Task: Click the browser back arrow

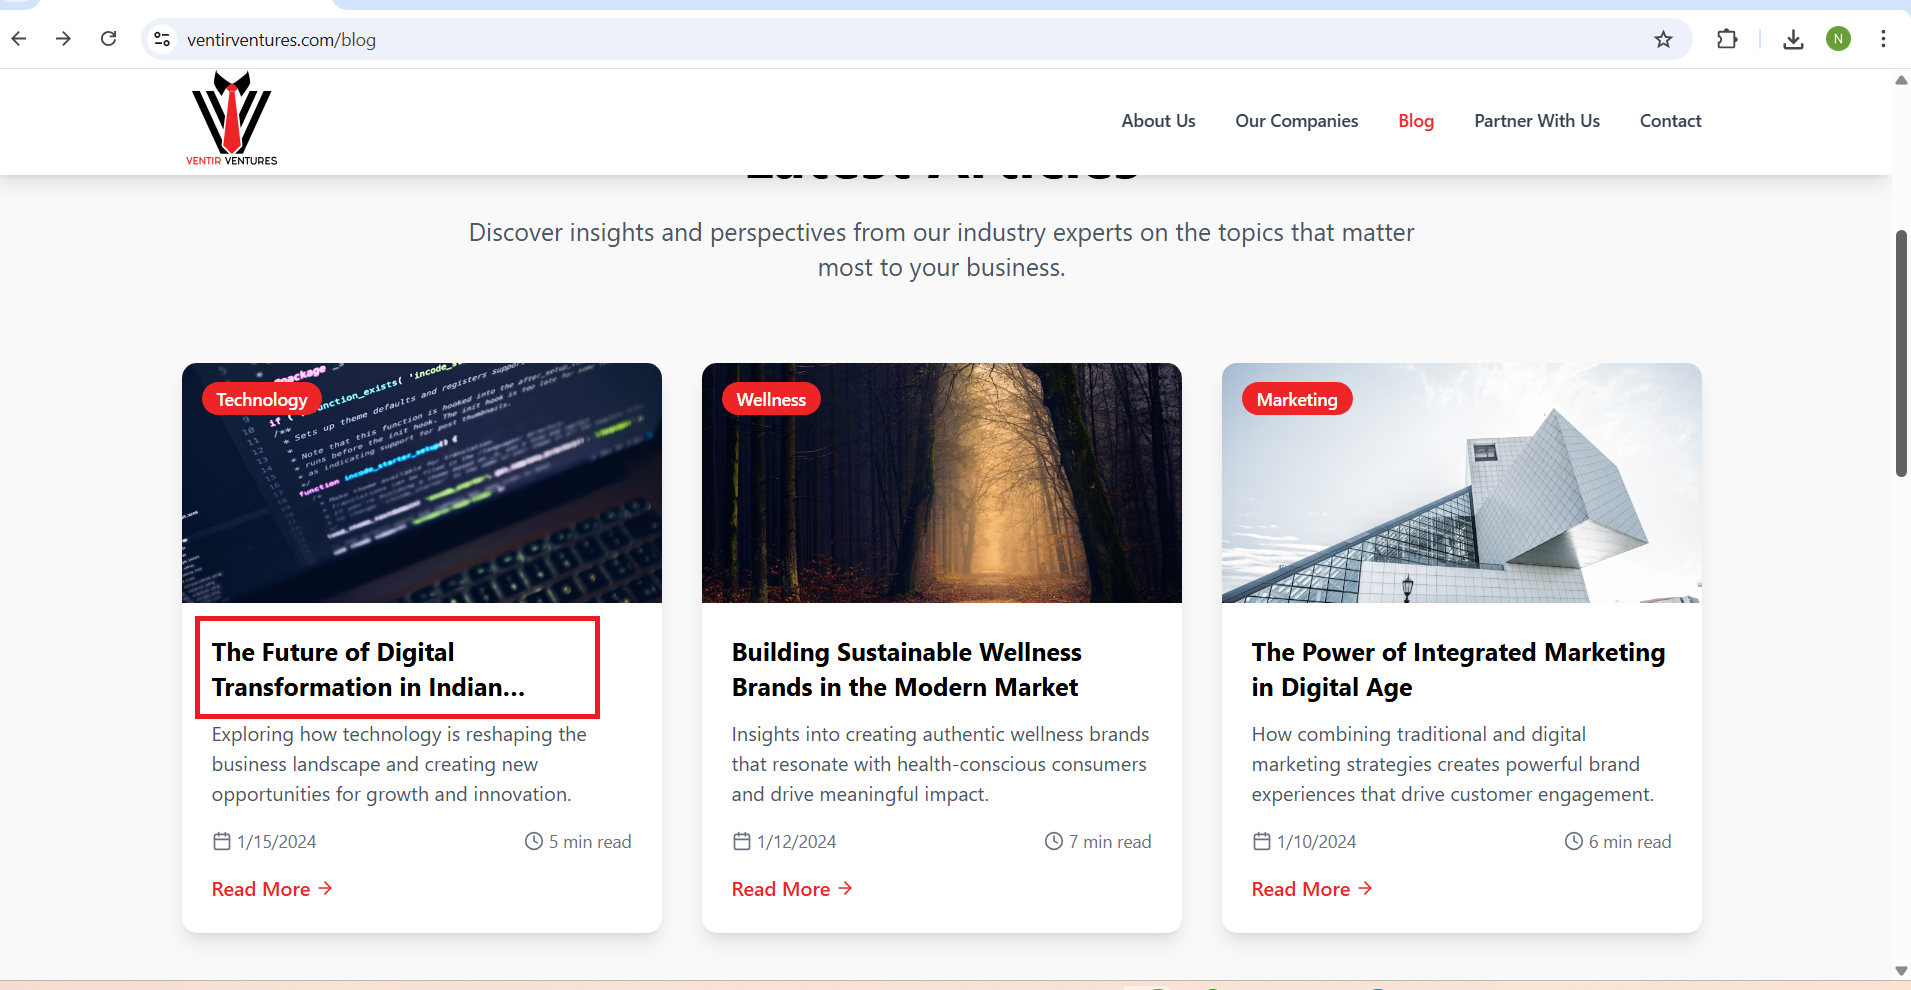Action: pyautogui.click(x=19, y=39)
